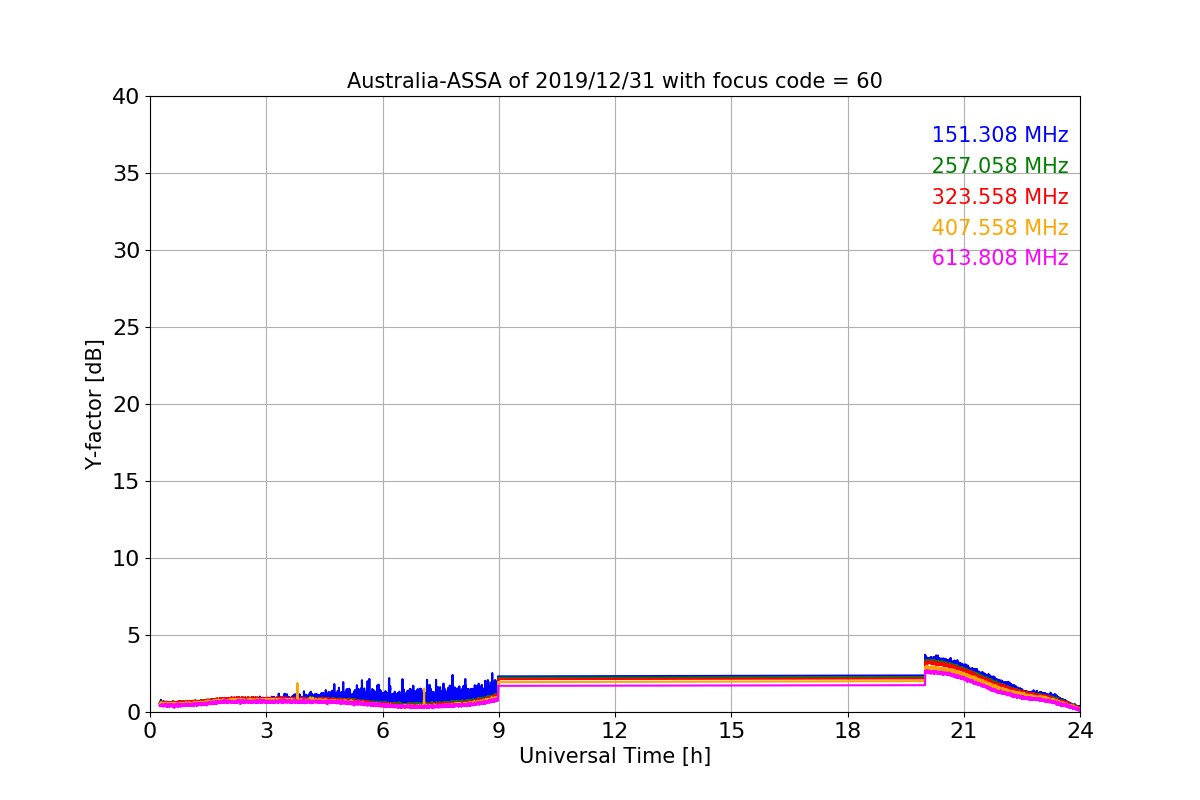Click the y-axis tick label 5
Image resolution: width=1200 pixels, height=800 pixels.
(134, 636)
